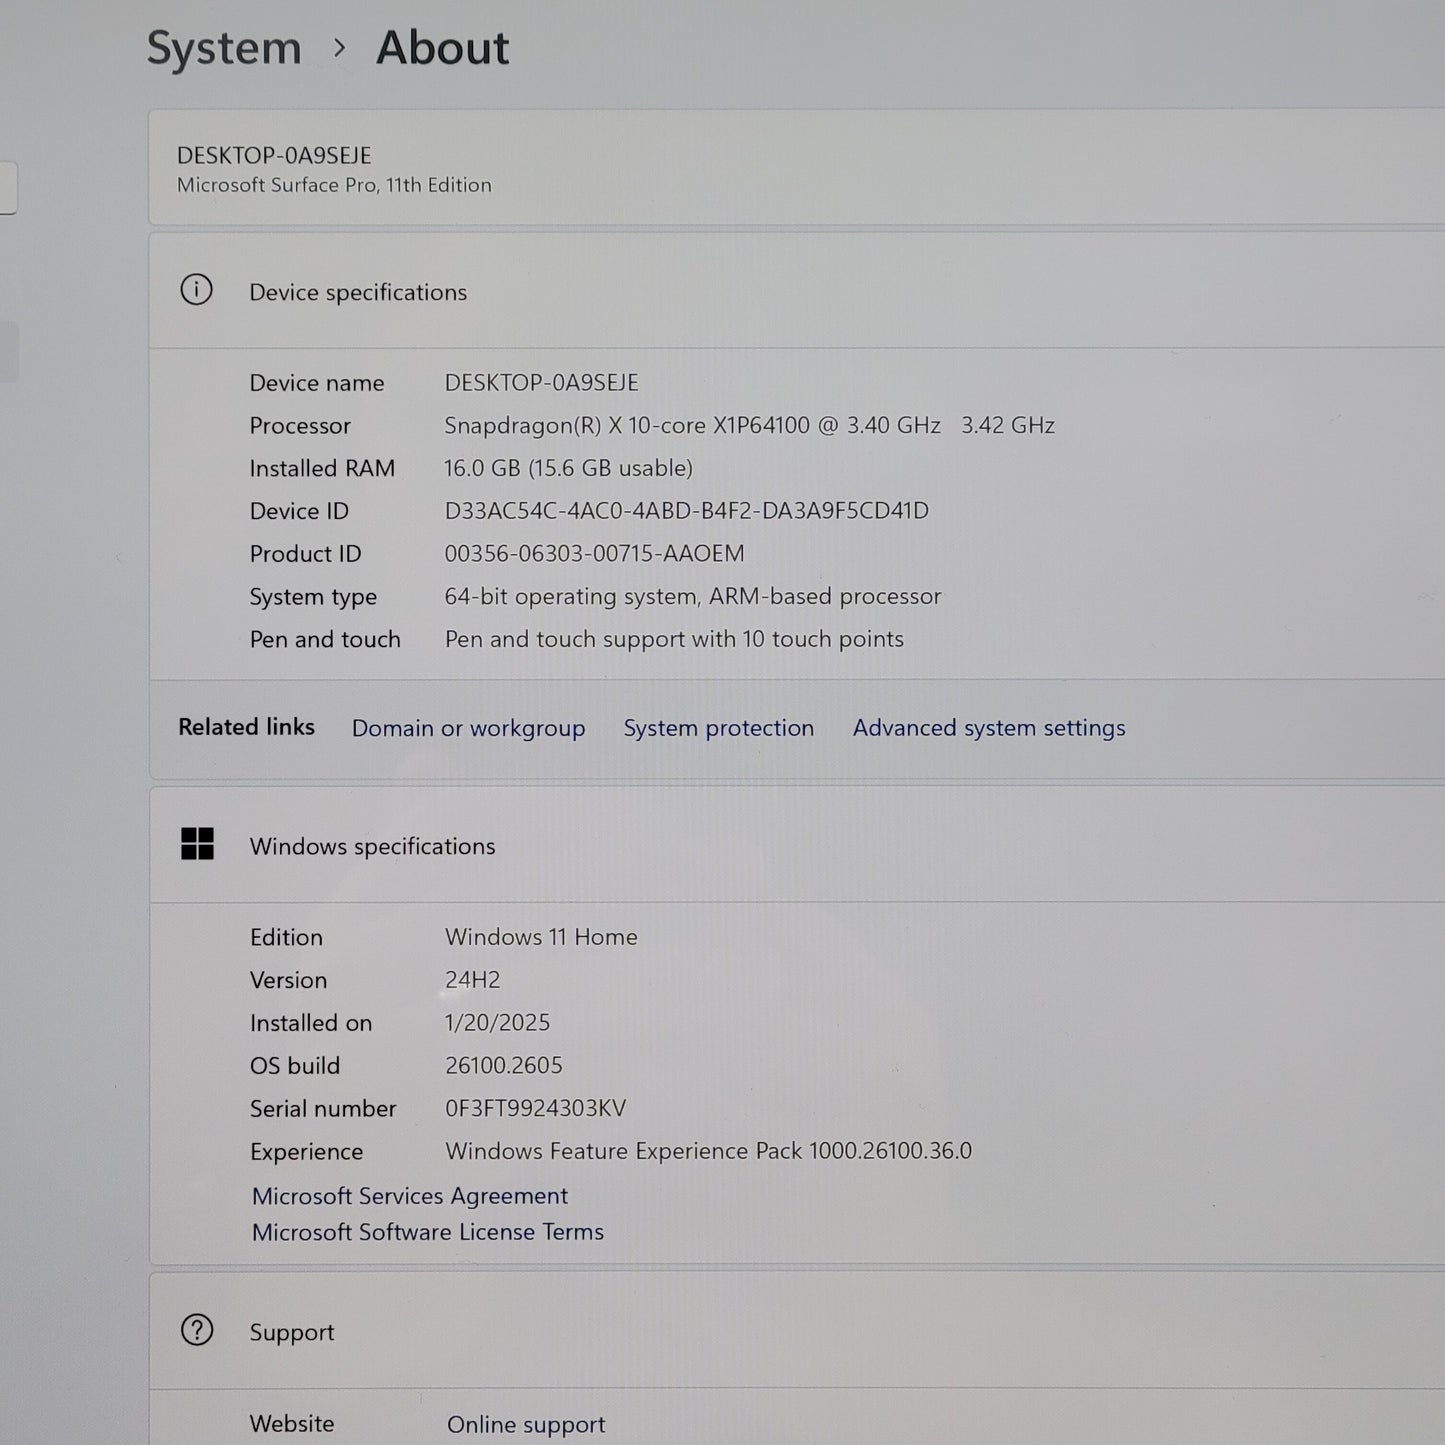Viewport: 1445px width, 1445px height.
Task: Open the Online support link
Action: coord(526,1424)
